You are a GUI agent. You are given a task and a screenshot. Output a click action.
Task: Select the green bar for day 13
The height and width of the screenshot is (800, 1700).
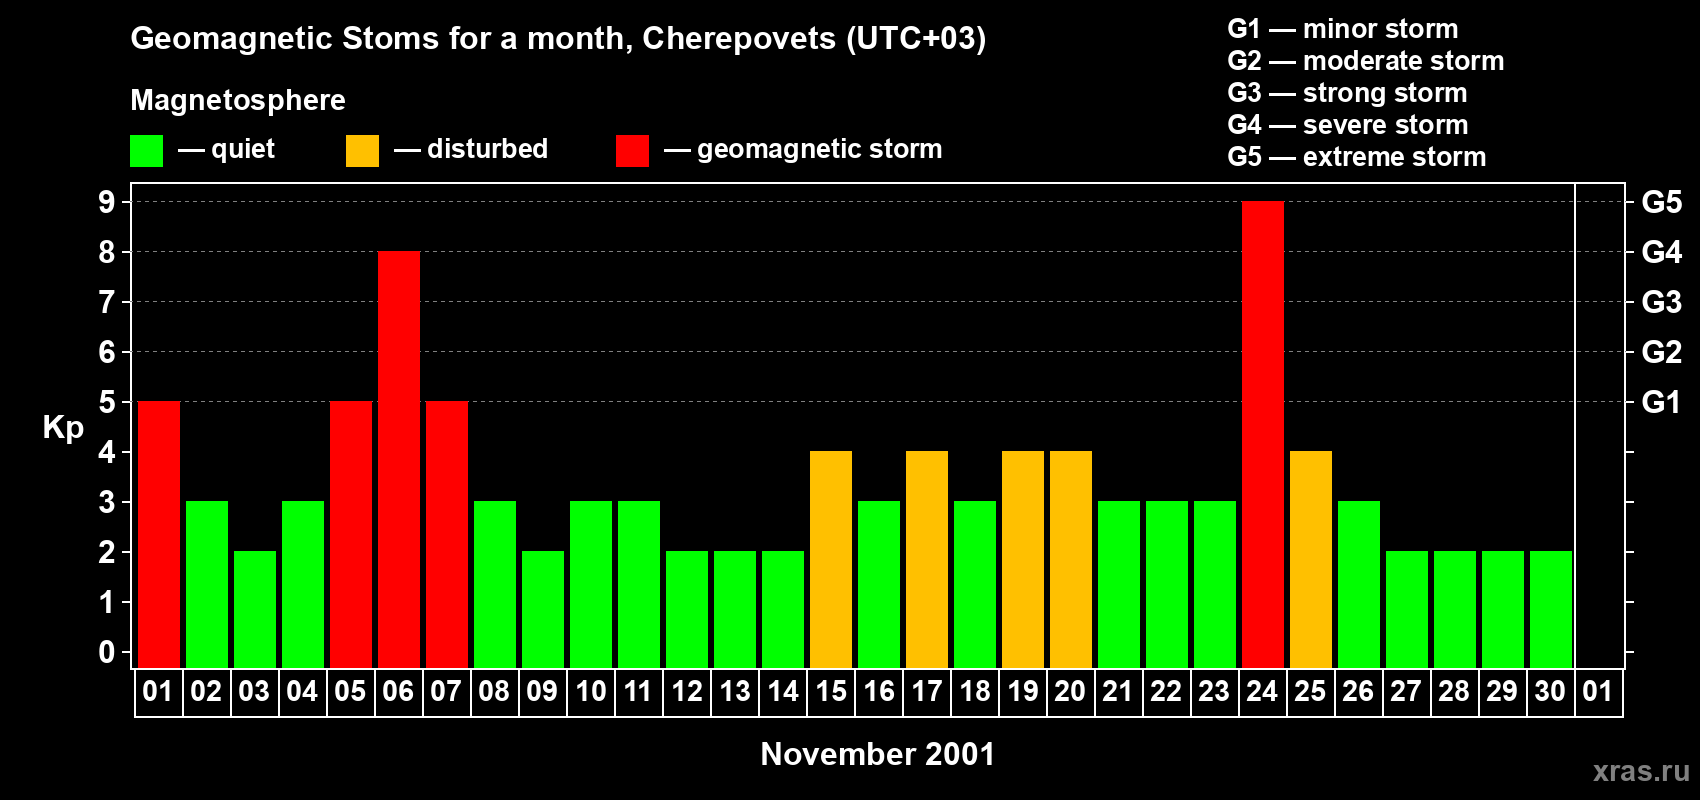[x=735, y=610]
